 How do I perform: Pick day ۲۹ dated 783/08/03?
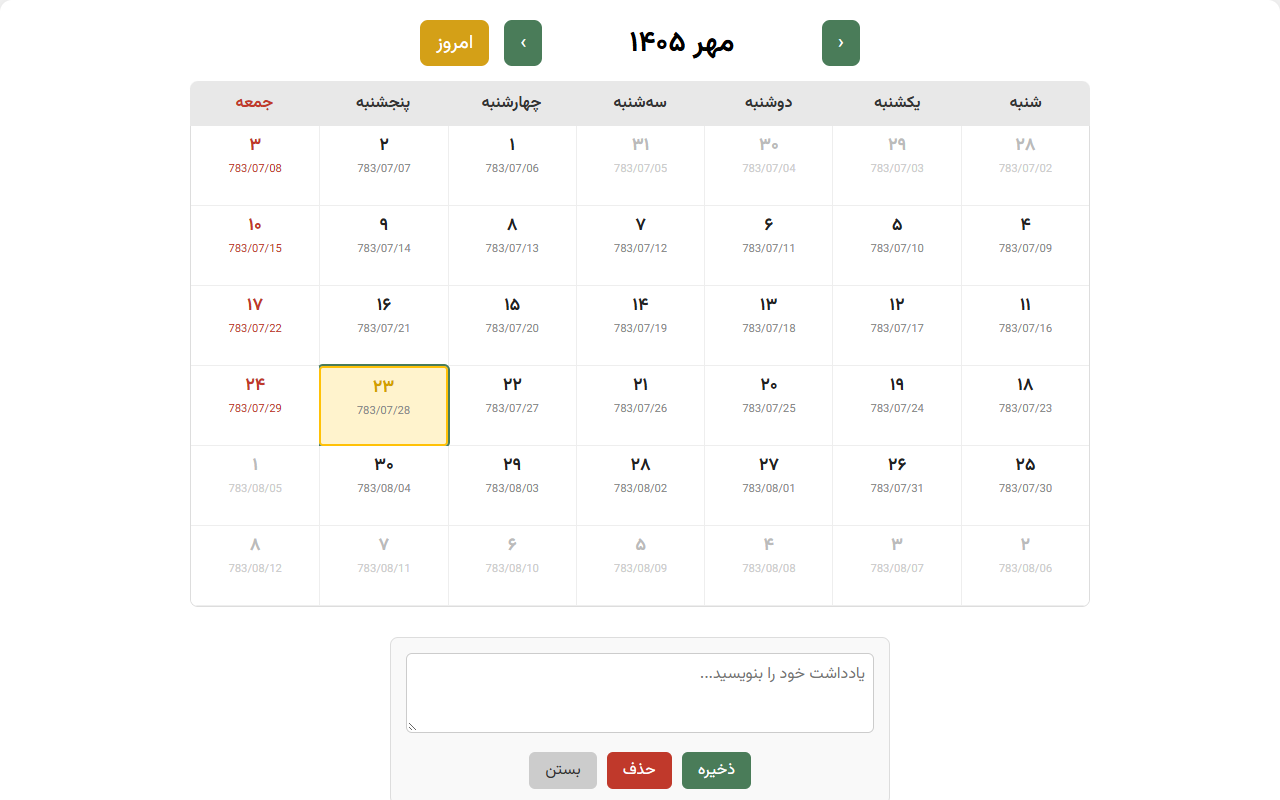512,486
